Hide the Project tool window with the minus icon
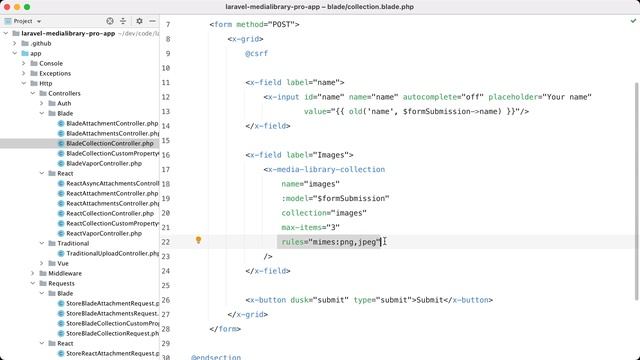The height and width of the screenshot is (360, 640). [152, 21]
